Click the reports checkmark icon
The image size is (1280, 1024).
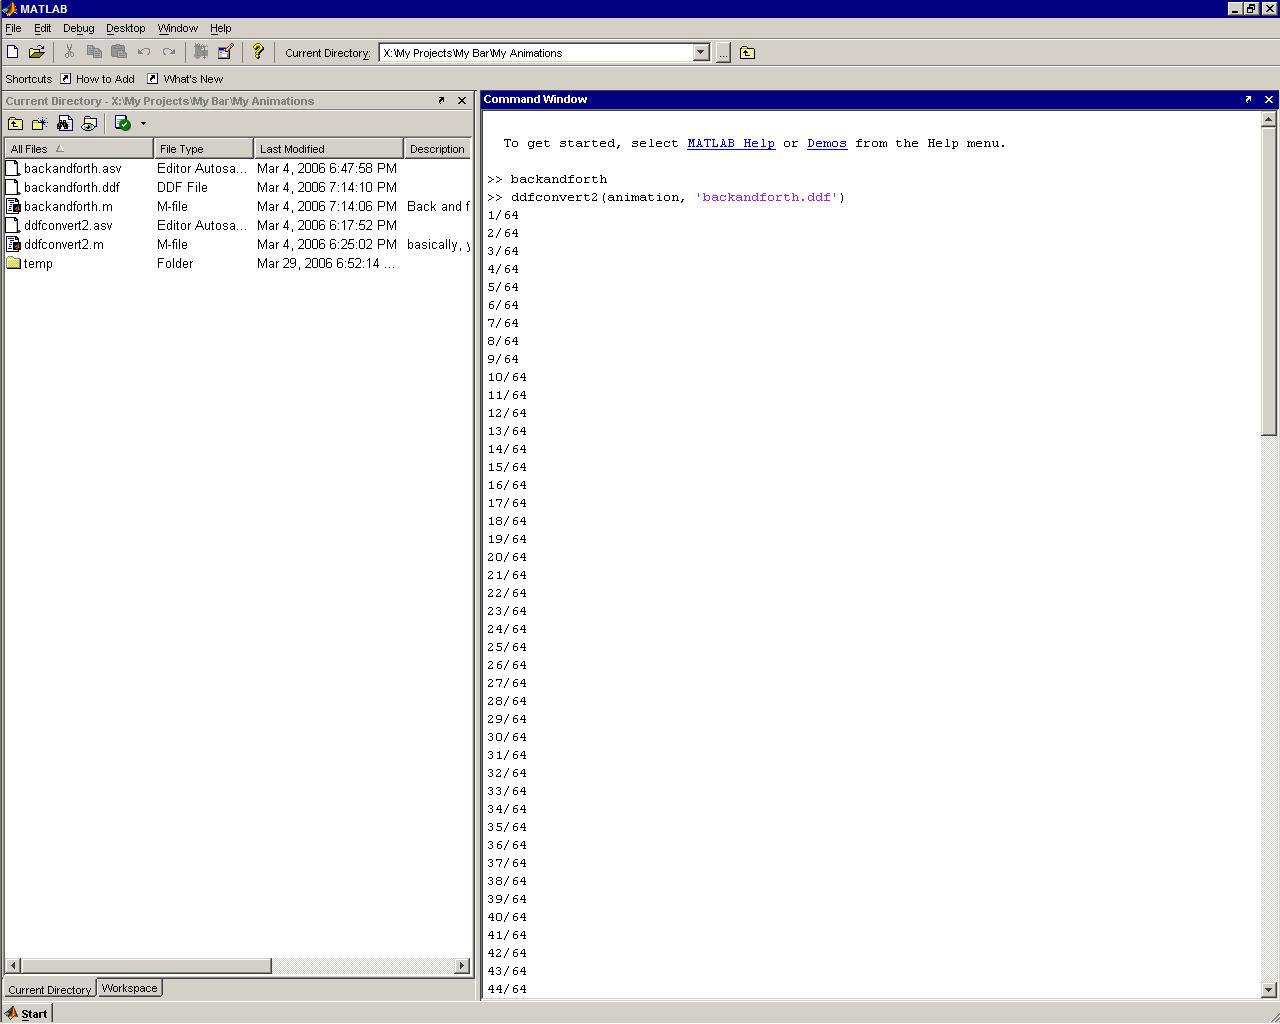coord(122,123)
